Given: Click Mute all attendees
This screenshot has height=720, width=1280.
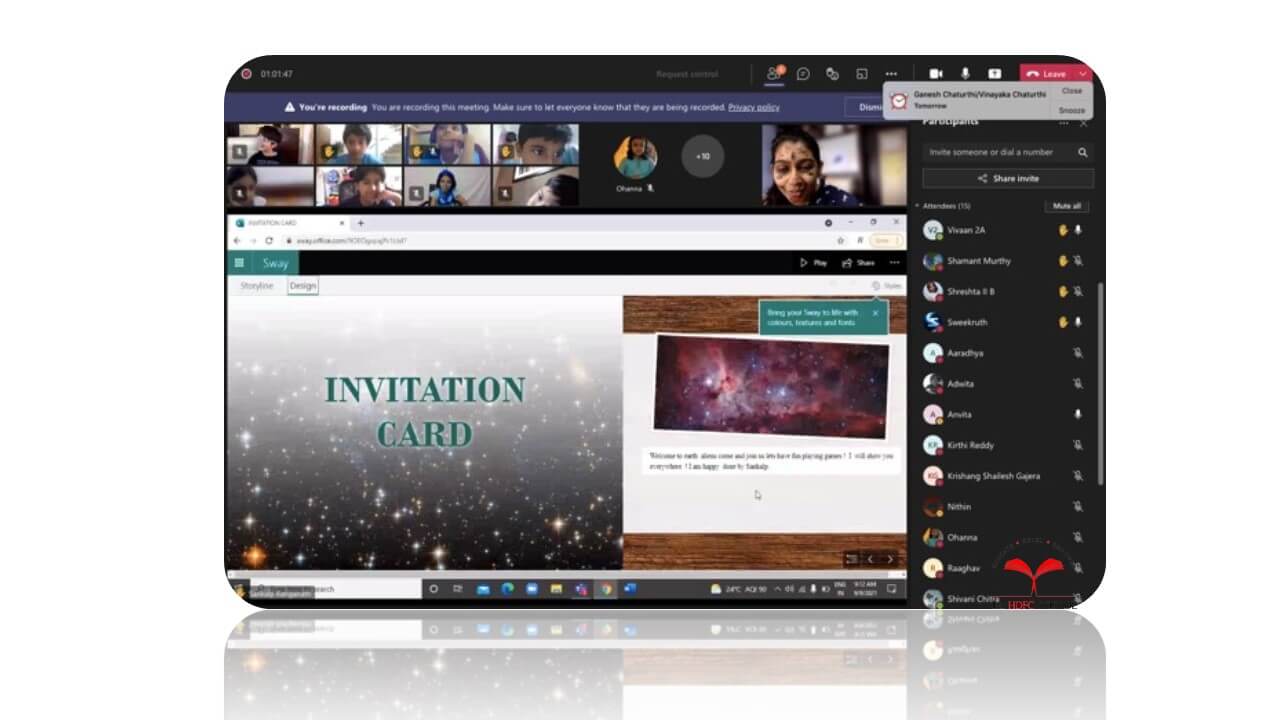Looking at the screenshot, I should tap(1067, 206).
